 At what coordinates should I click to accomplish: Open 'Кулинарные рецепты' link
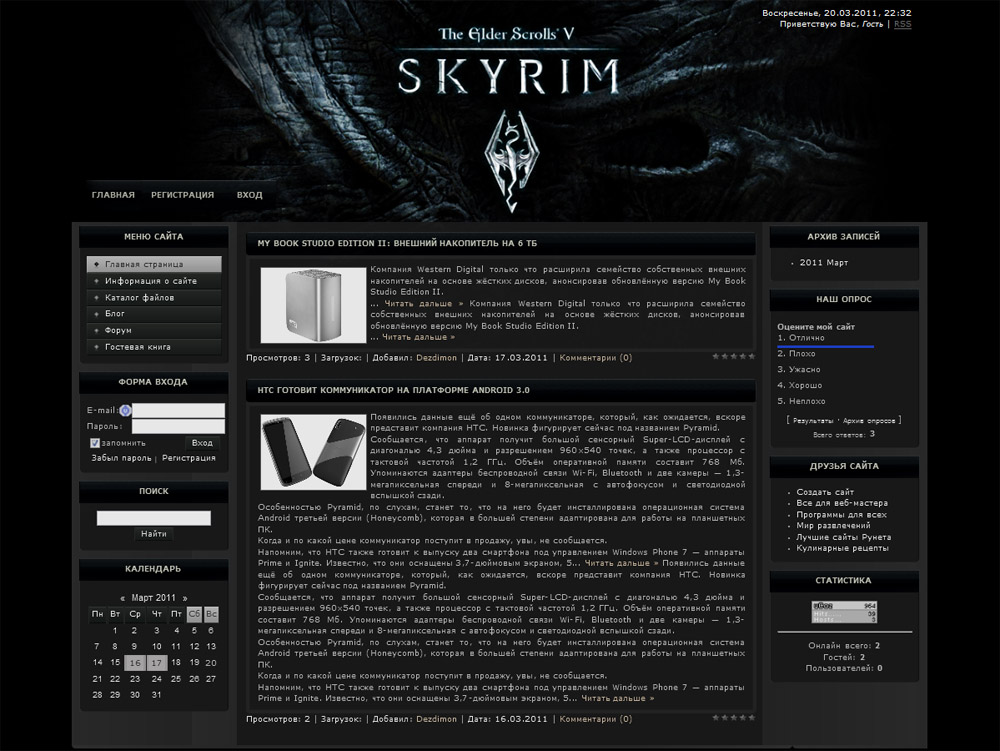point(842,548)
